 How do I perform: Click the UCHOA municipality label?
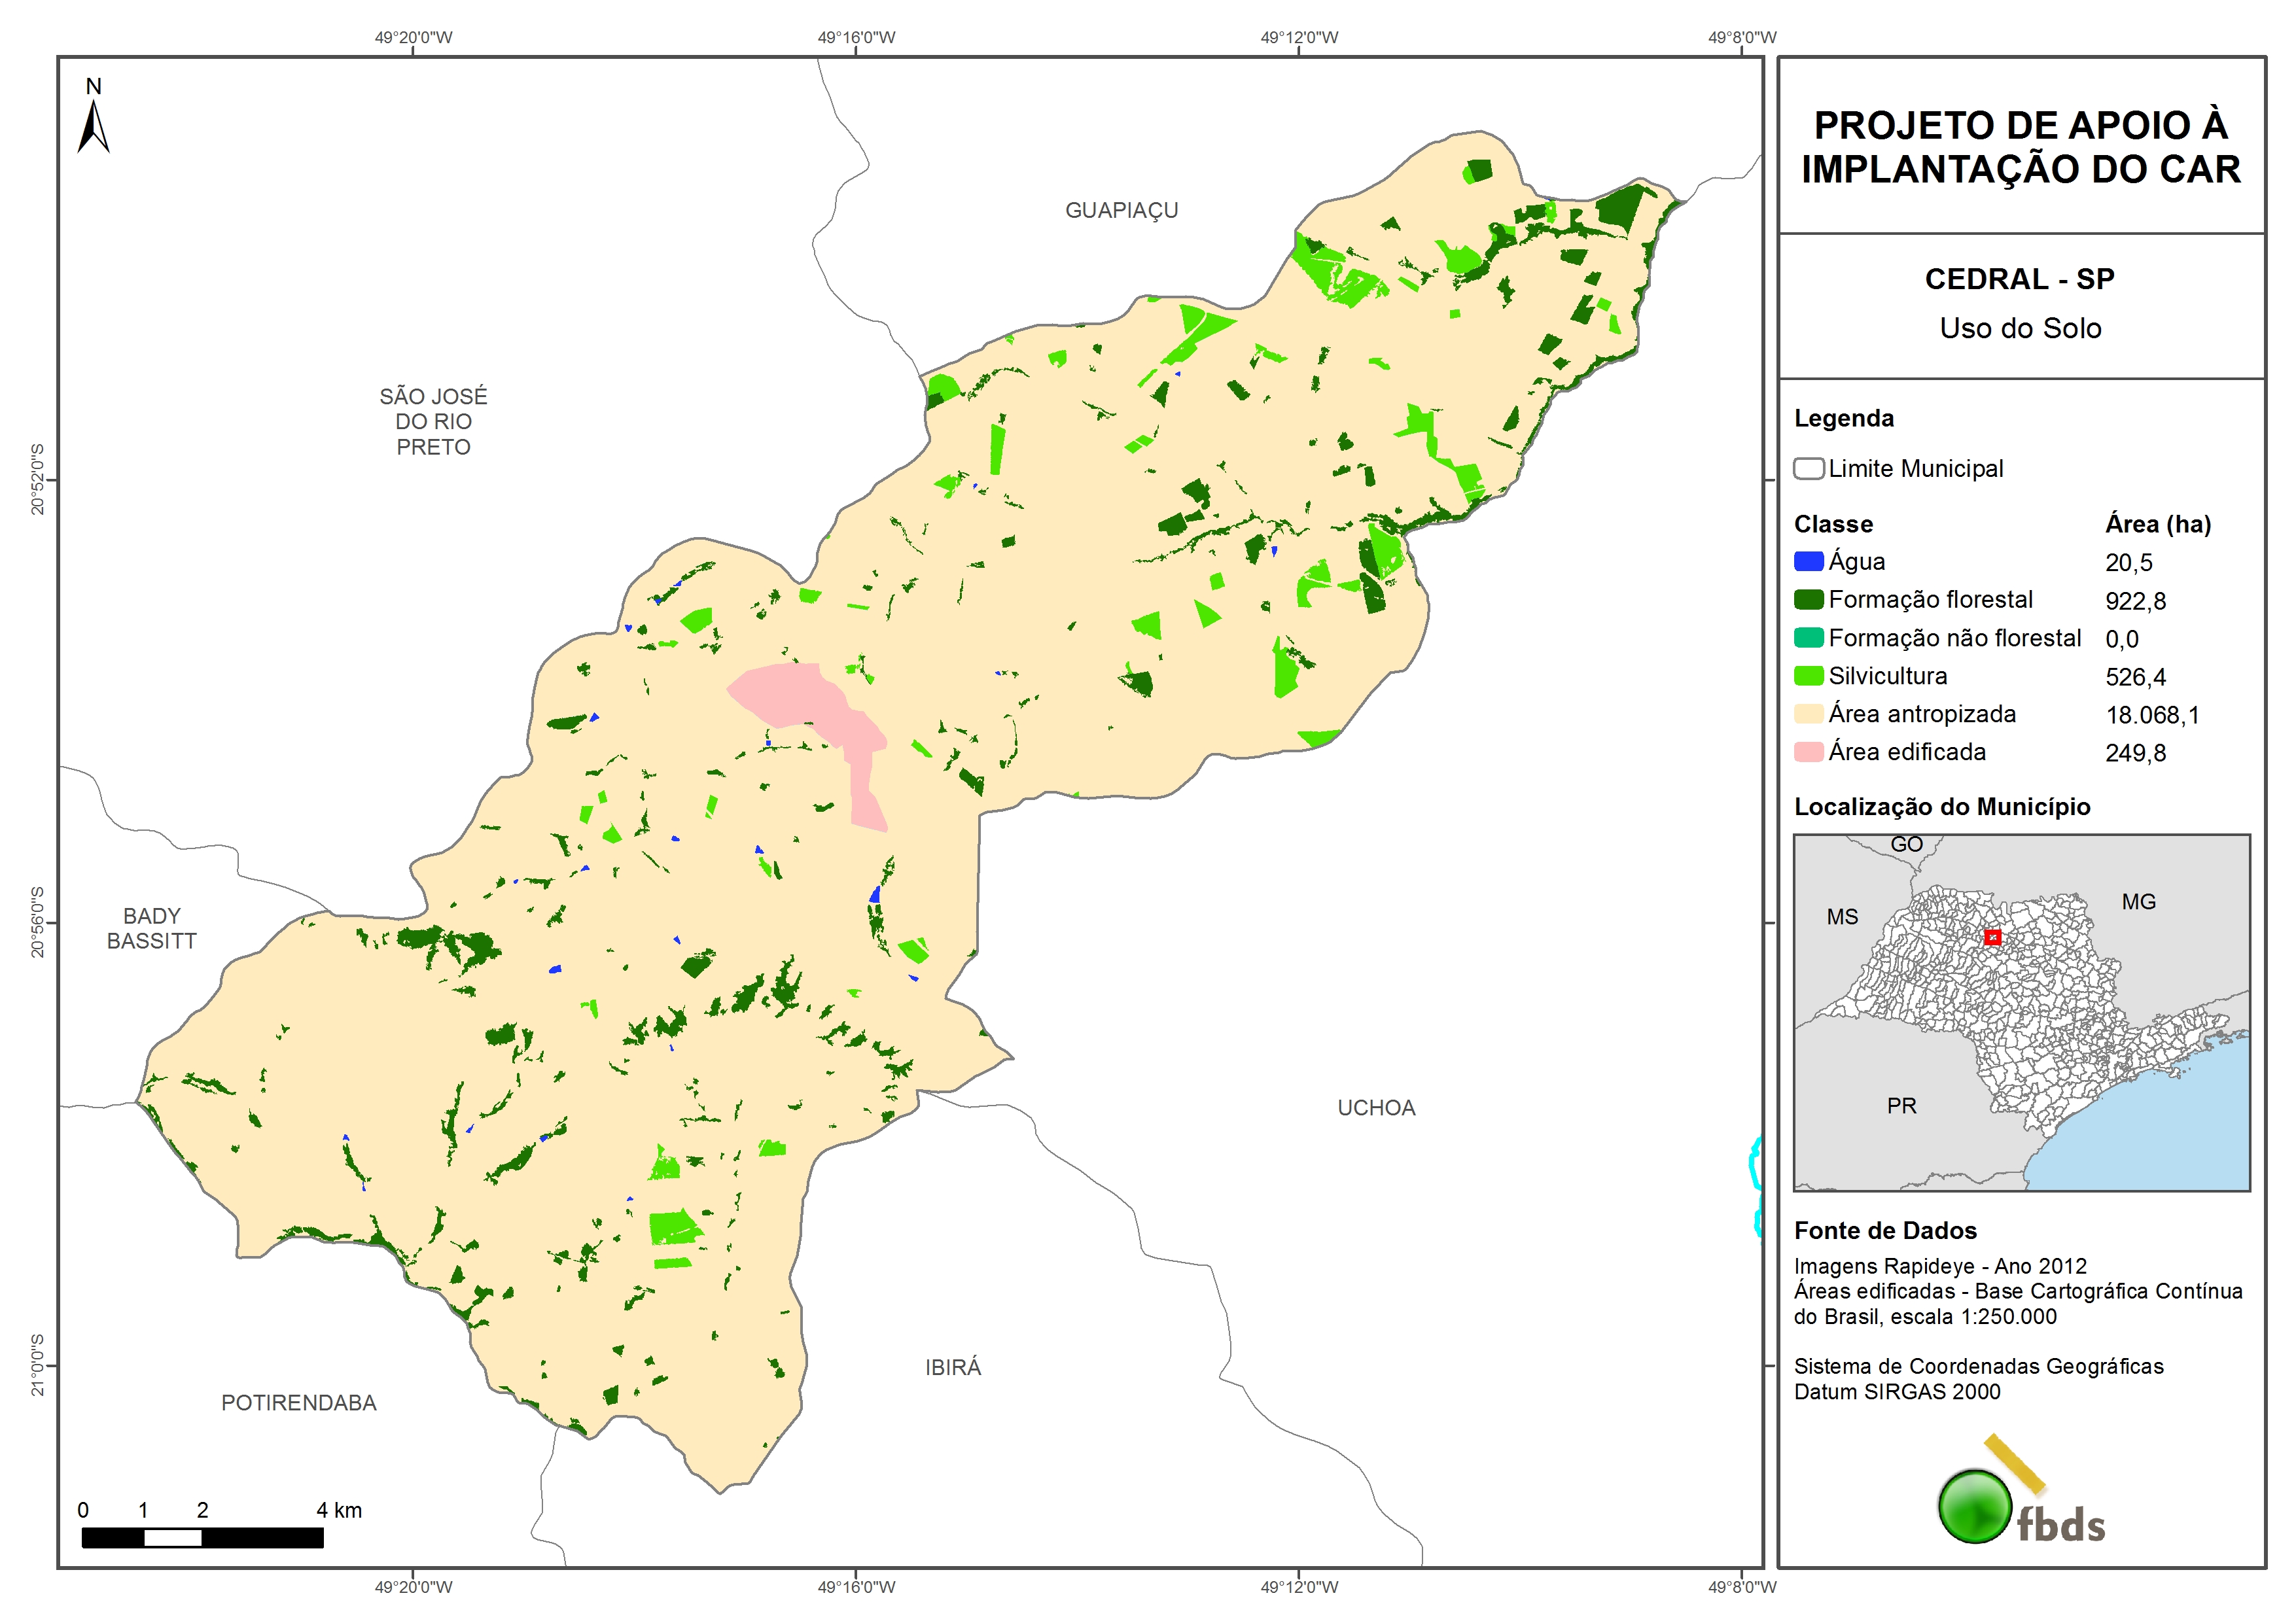tap(1376, 1107)
